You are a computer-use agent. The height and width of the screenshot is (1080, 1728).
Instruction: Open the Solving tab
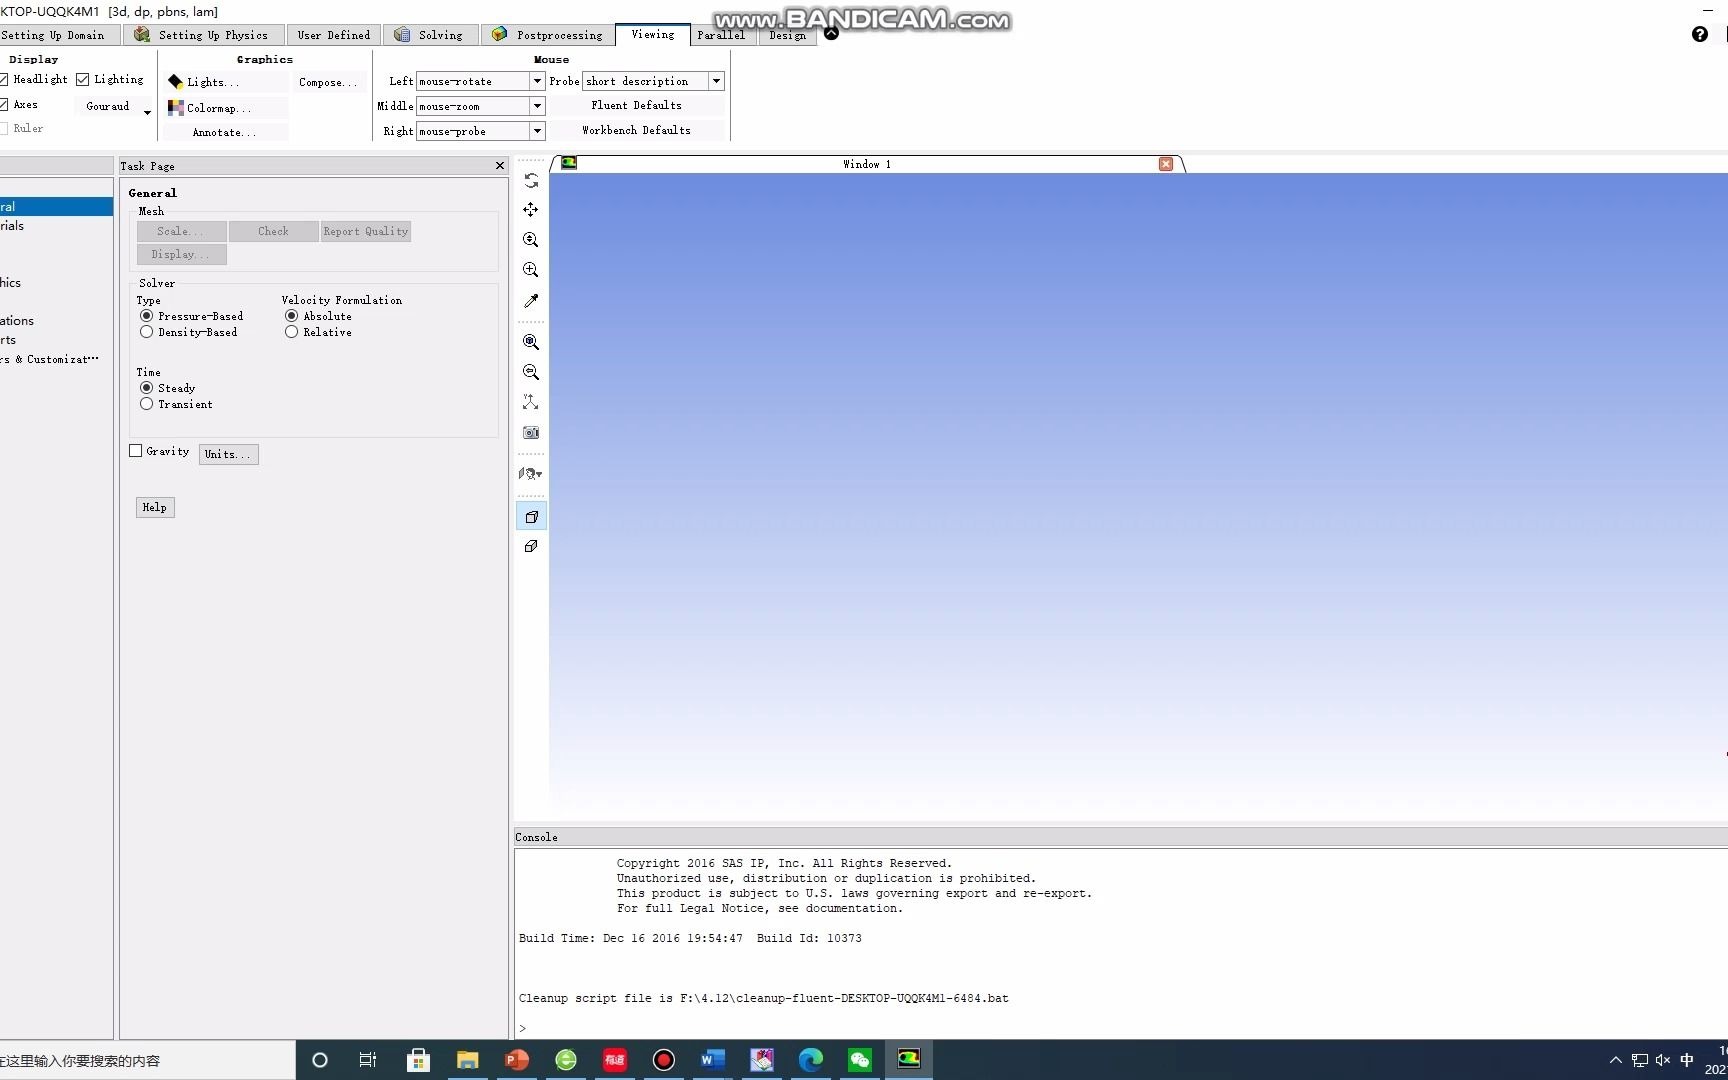pos(431,35)
